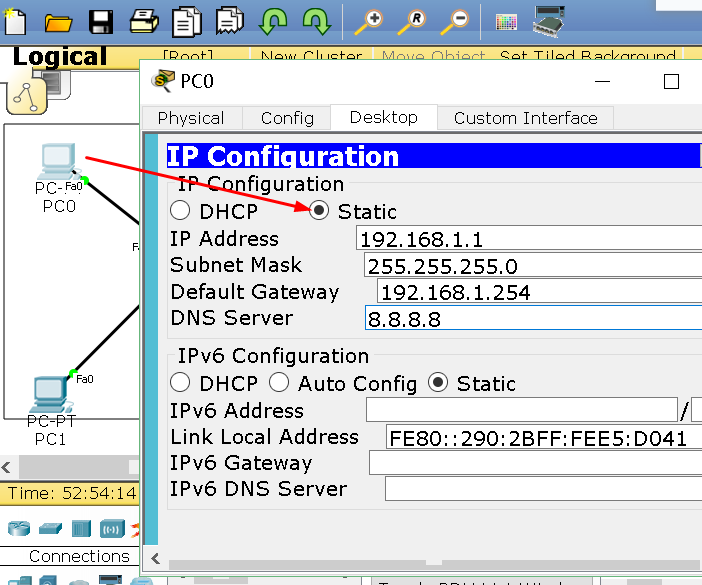Click the logical workspace topology icon
Viewport: 702px width, 585px height.
[27, 95]
